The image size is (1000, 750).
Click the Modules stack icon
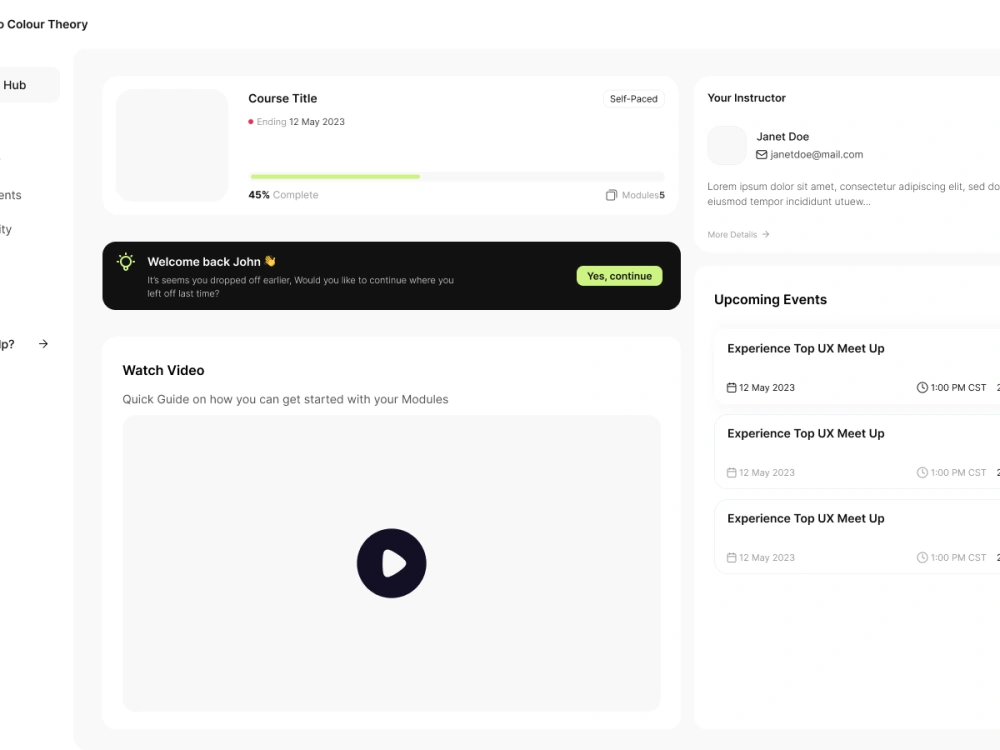point(611,195)
